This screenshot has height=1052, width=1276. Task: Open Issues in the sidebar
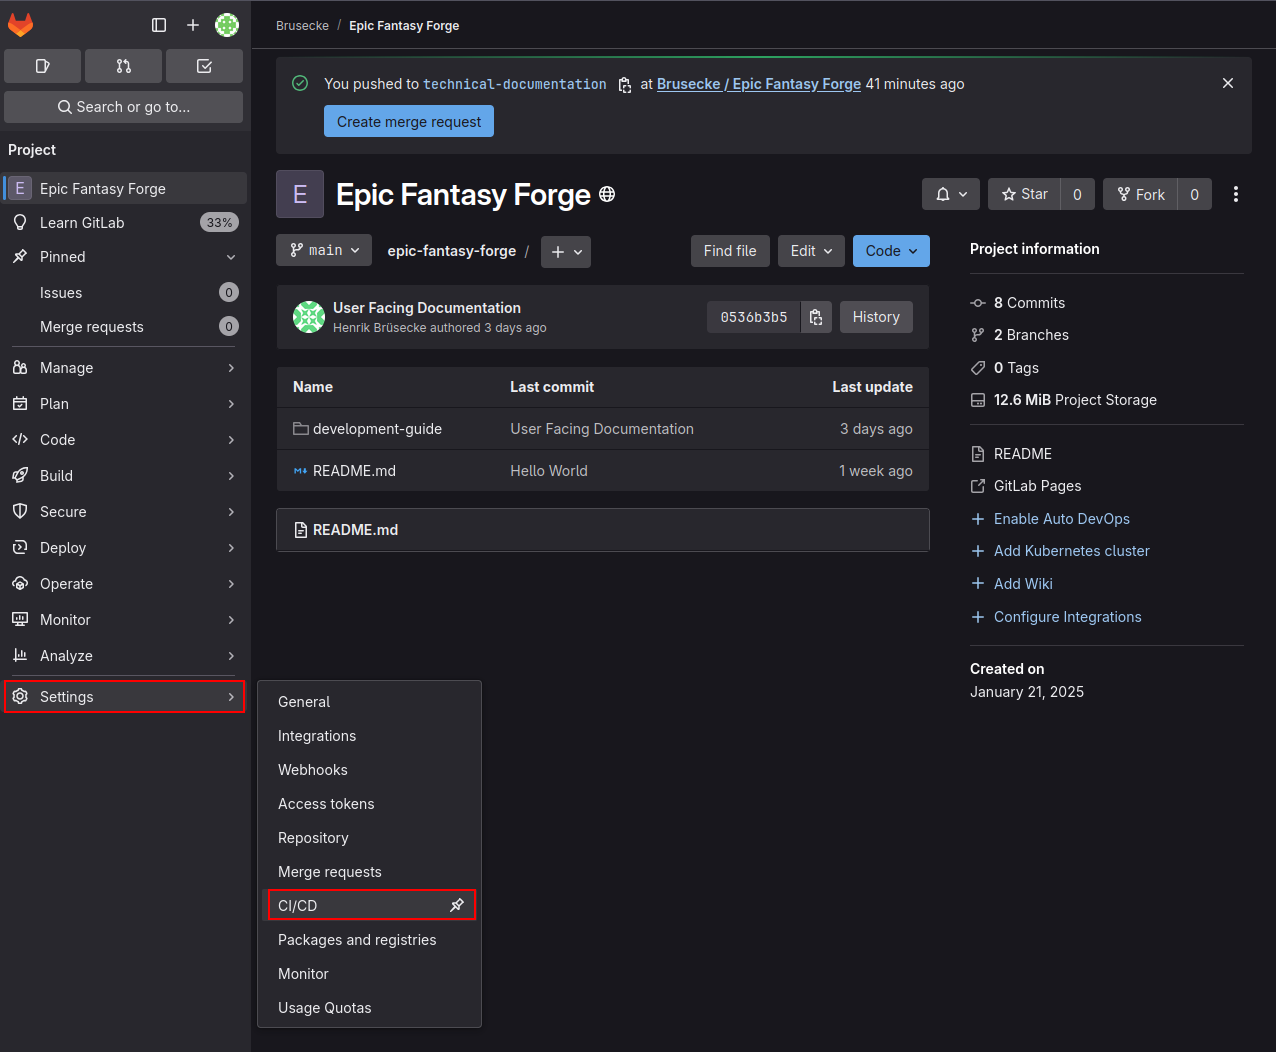coord(125,293)
